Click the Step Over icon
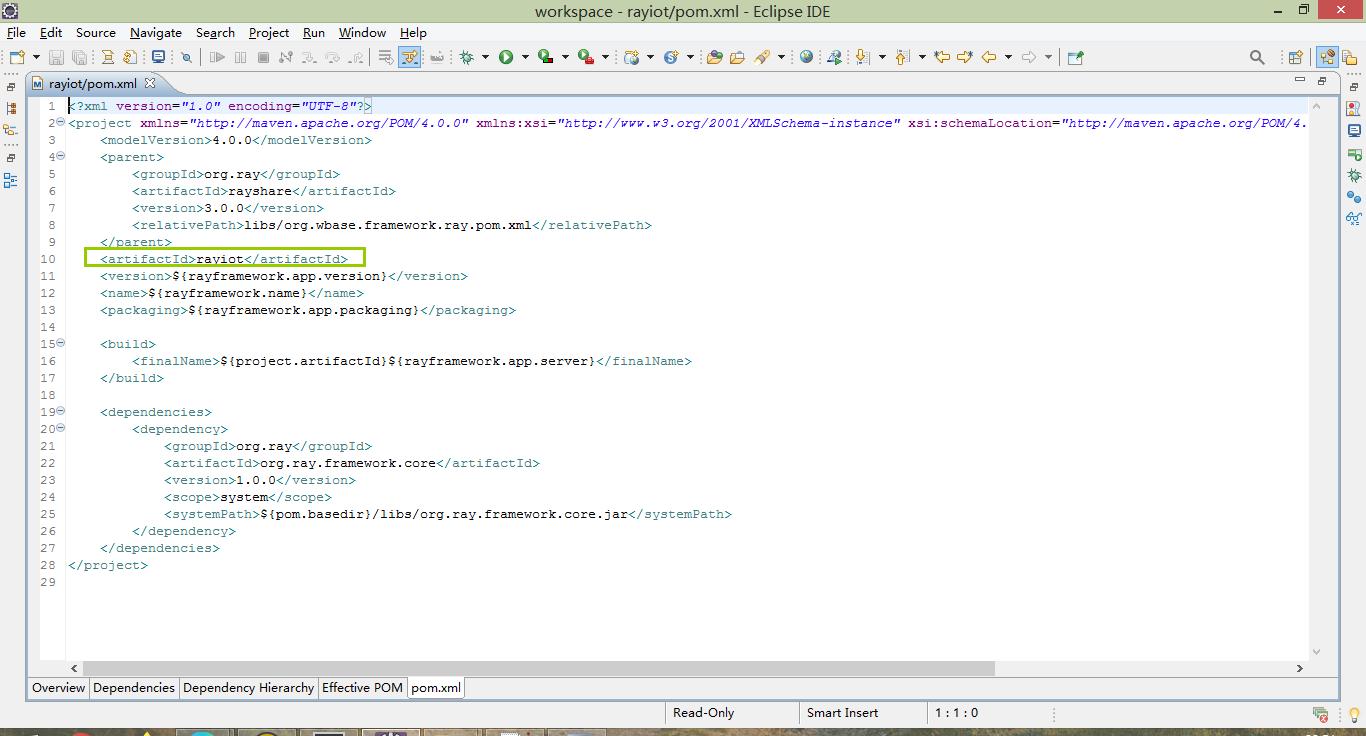The width and height of the screenshot is (1366, 736). tap(332, 57)
